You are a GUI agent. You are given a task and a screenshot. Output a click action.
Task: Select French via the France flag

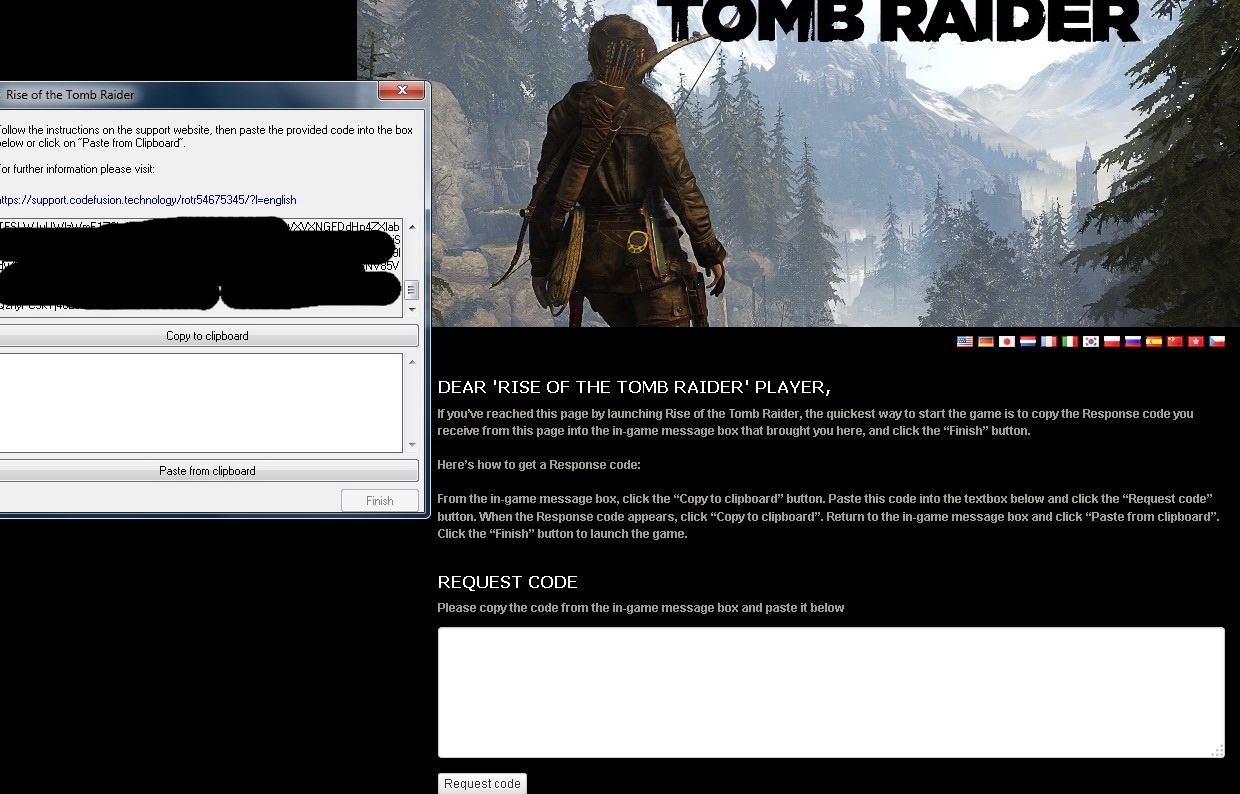coord(1049,342)
